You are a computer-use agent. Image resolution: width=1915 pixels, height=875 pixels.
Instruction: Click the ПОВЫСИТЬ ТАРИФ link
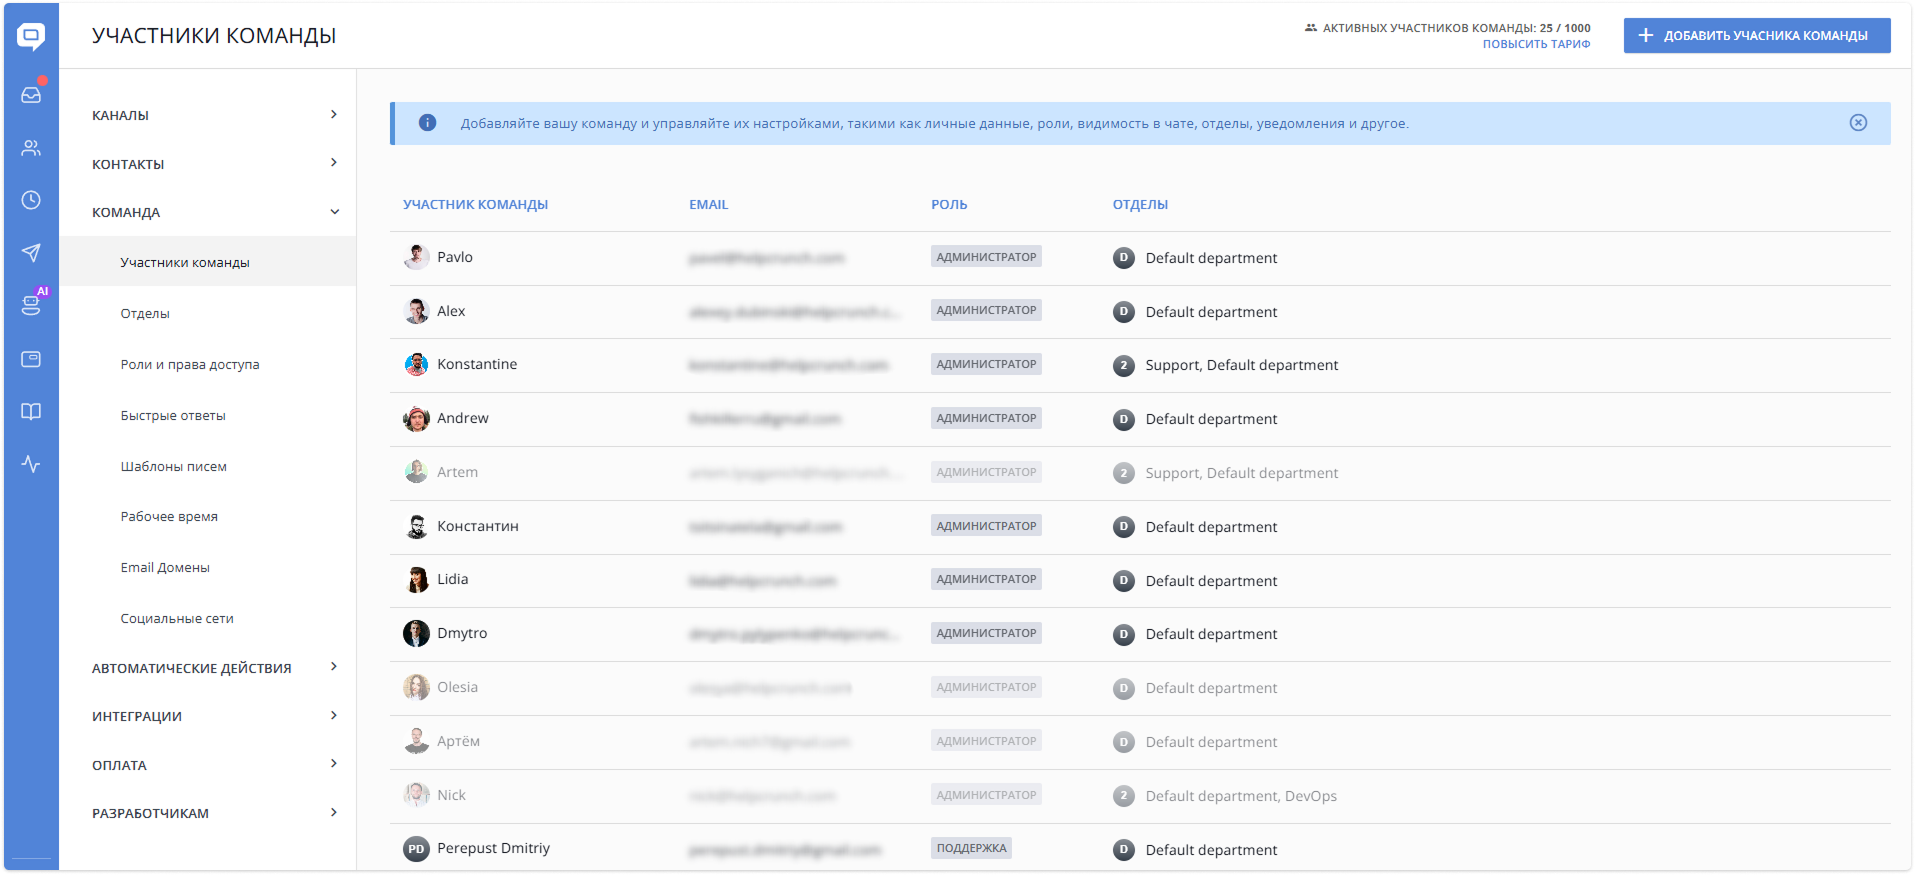coord(1536,44)
